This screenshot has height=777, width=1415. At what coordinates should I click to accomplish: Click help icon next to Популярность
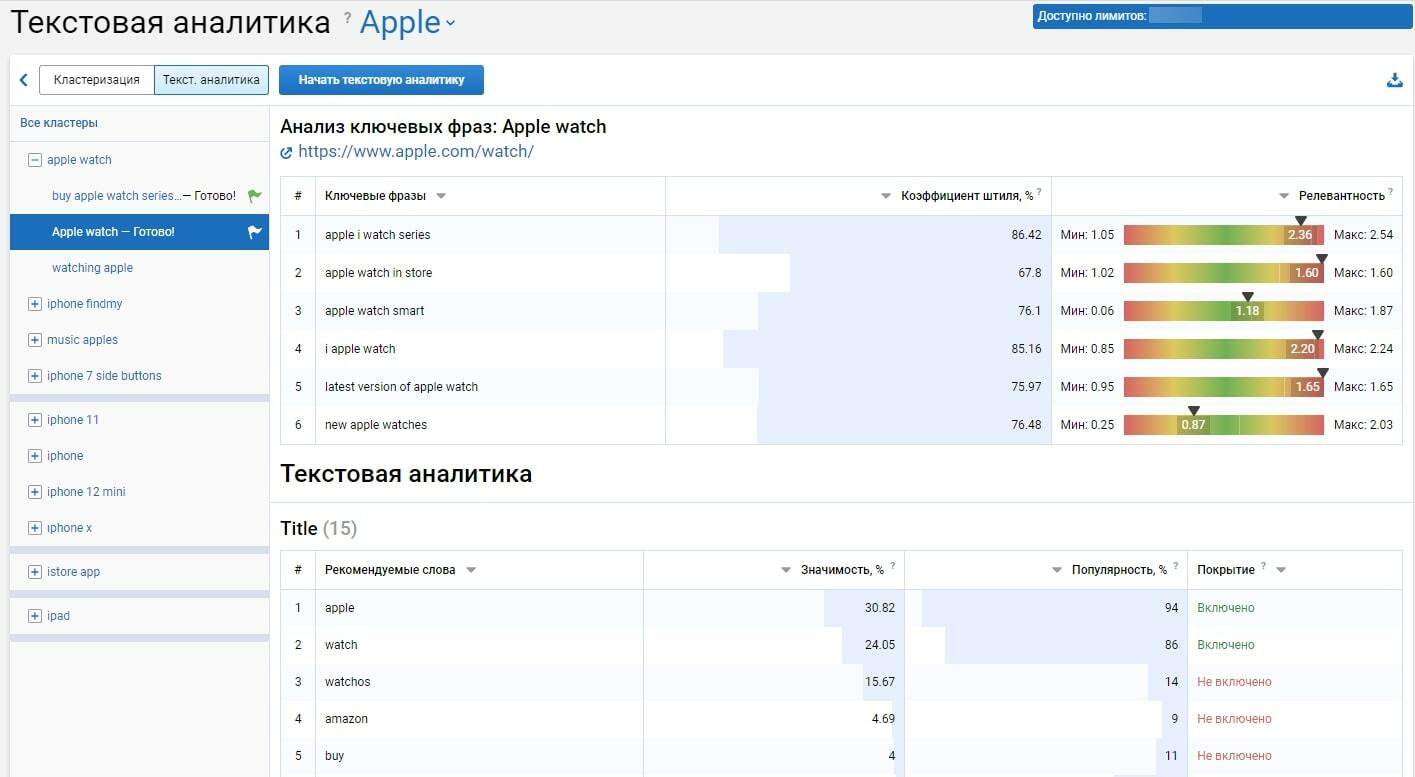pos(1176,566)
